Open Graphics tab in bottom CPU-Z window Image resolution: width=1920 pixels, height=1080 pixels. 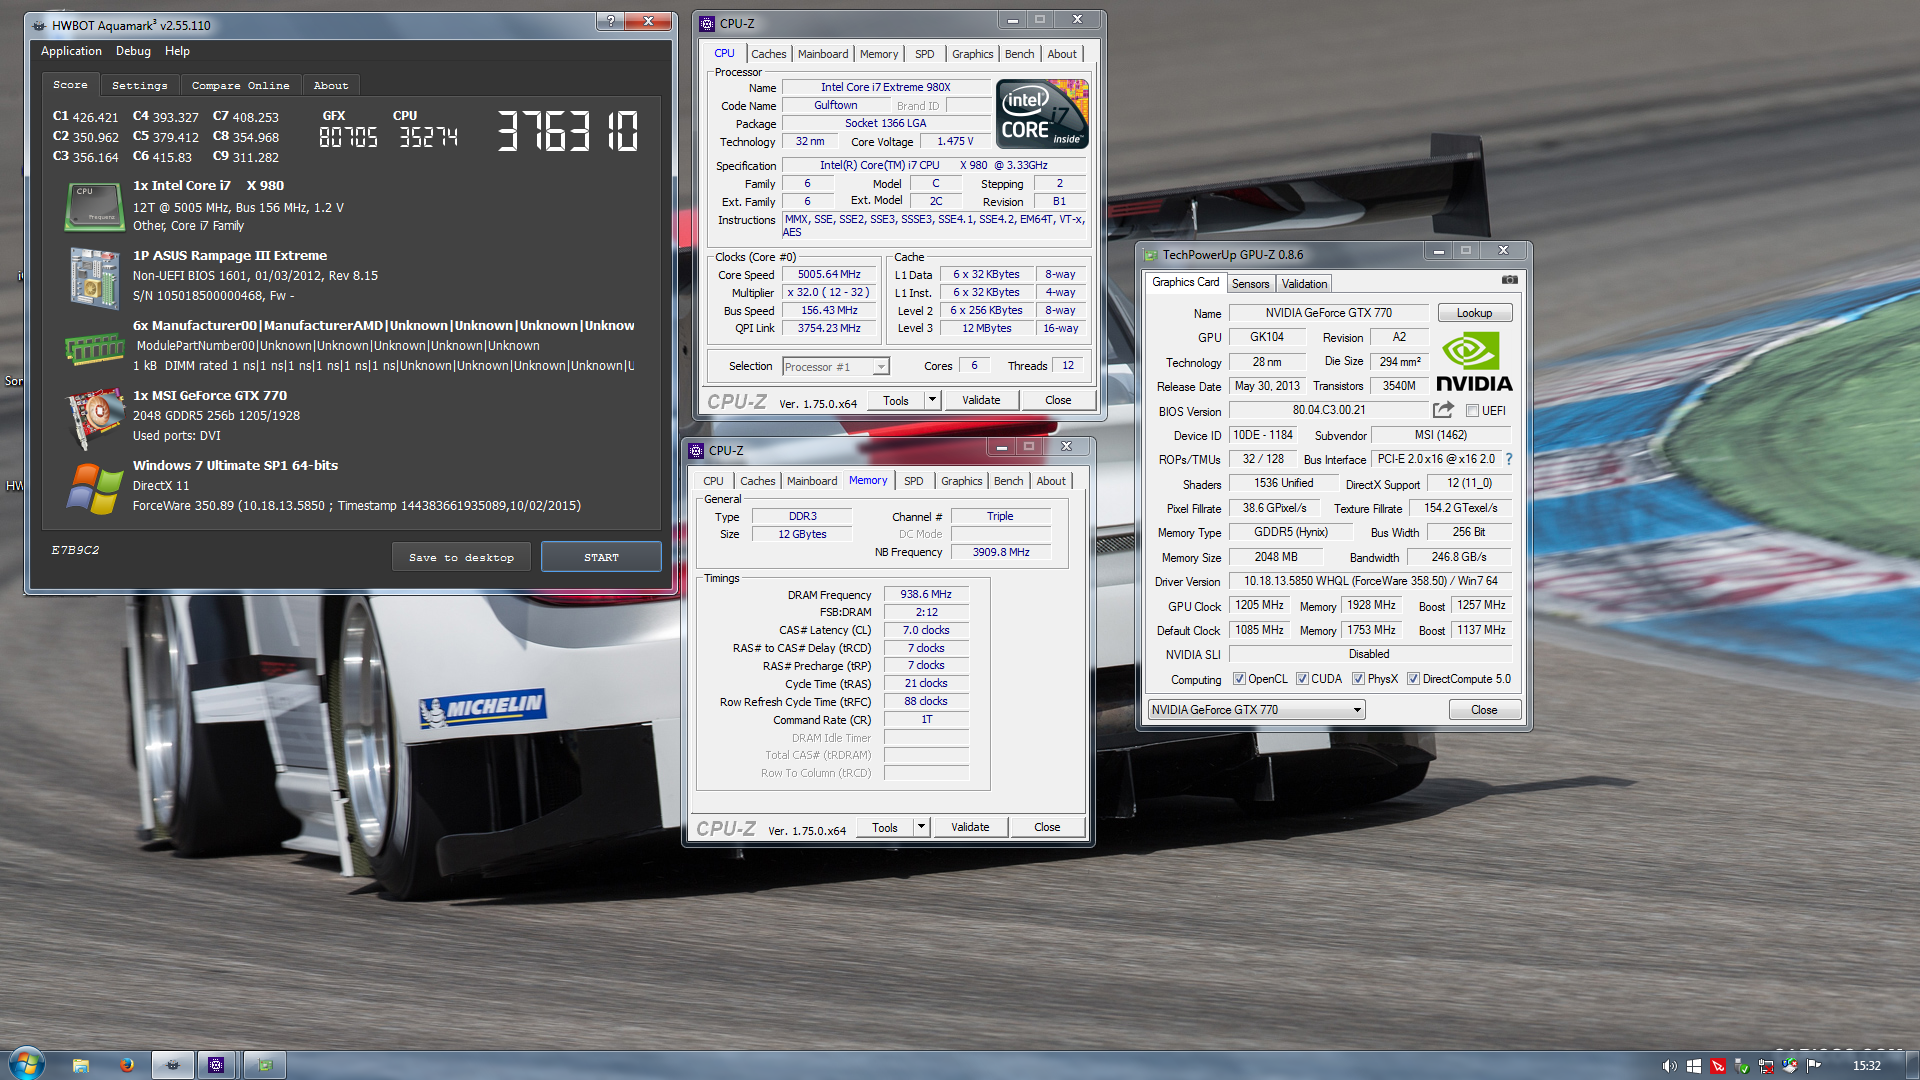pos(961,481)
